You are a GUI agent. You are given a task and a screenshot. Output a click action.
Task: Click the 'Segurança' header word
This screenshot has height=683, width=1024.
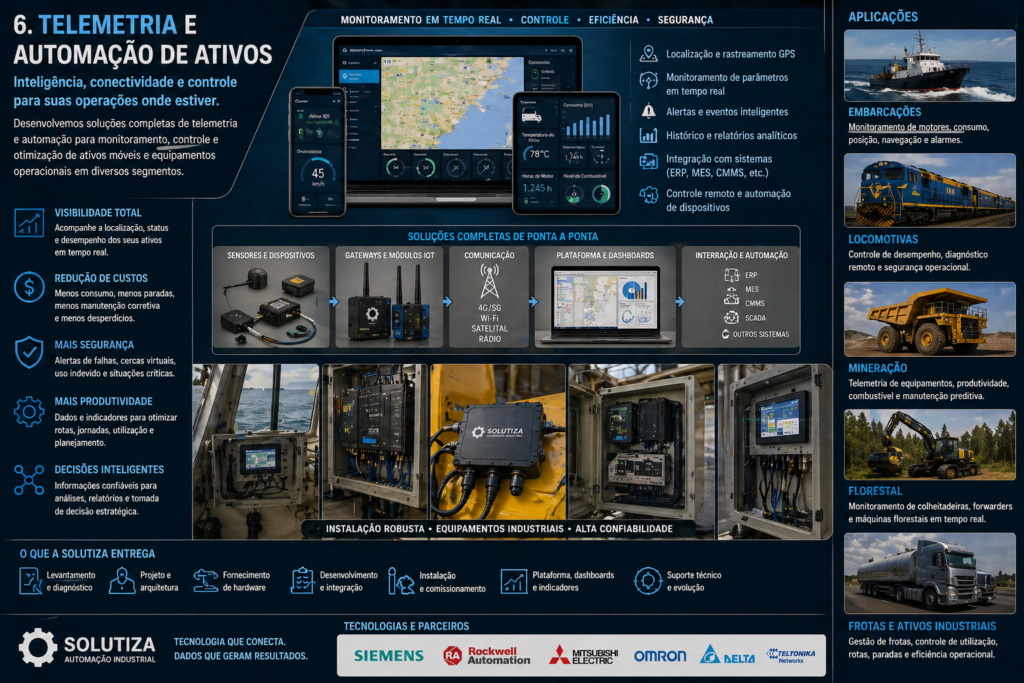click(685, 20)
